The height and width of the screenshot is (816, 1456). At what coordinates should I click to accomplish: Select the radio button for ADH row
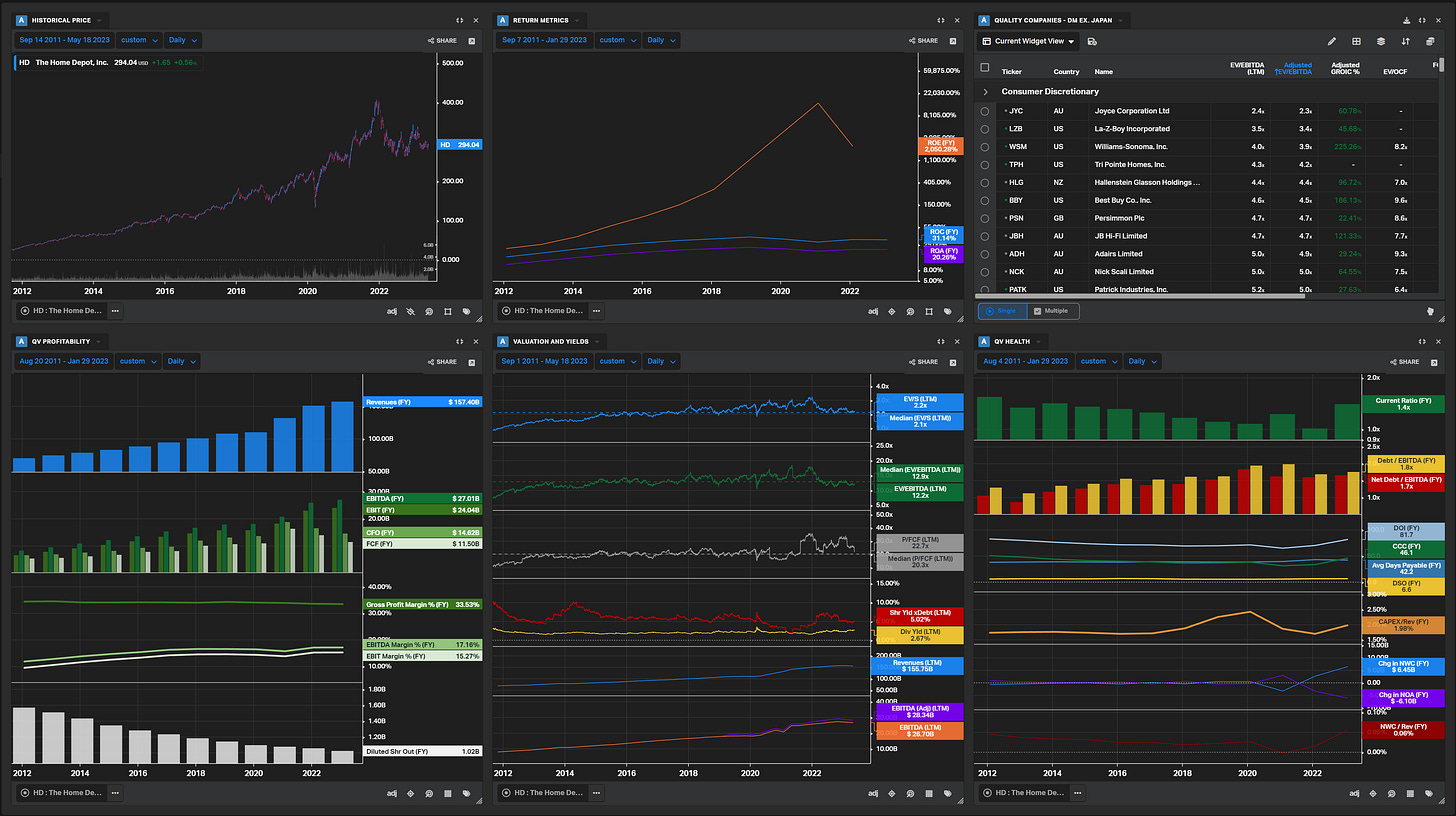pos(985,254)
